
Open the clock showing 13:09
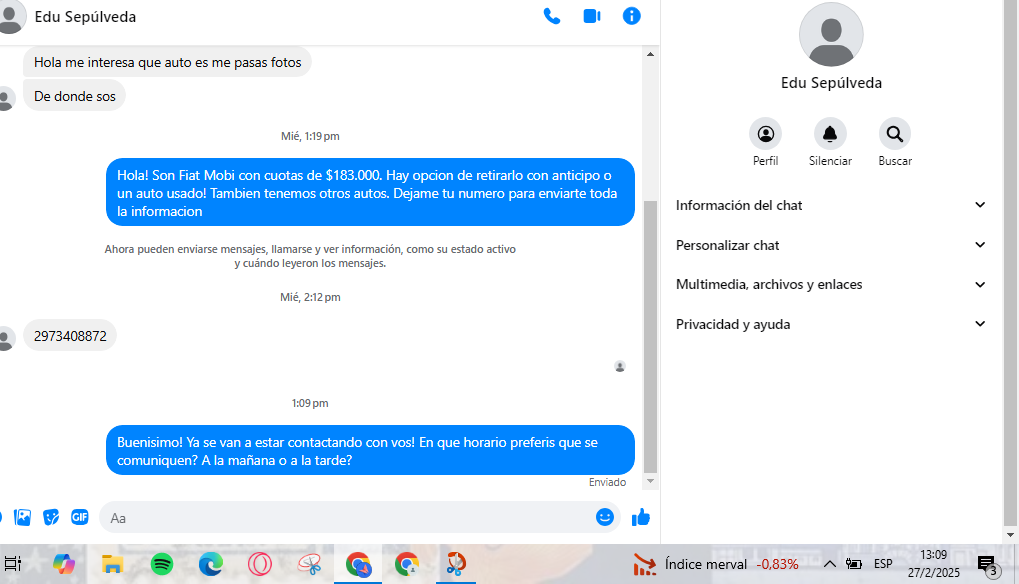click(x=933, y=564)
